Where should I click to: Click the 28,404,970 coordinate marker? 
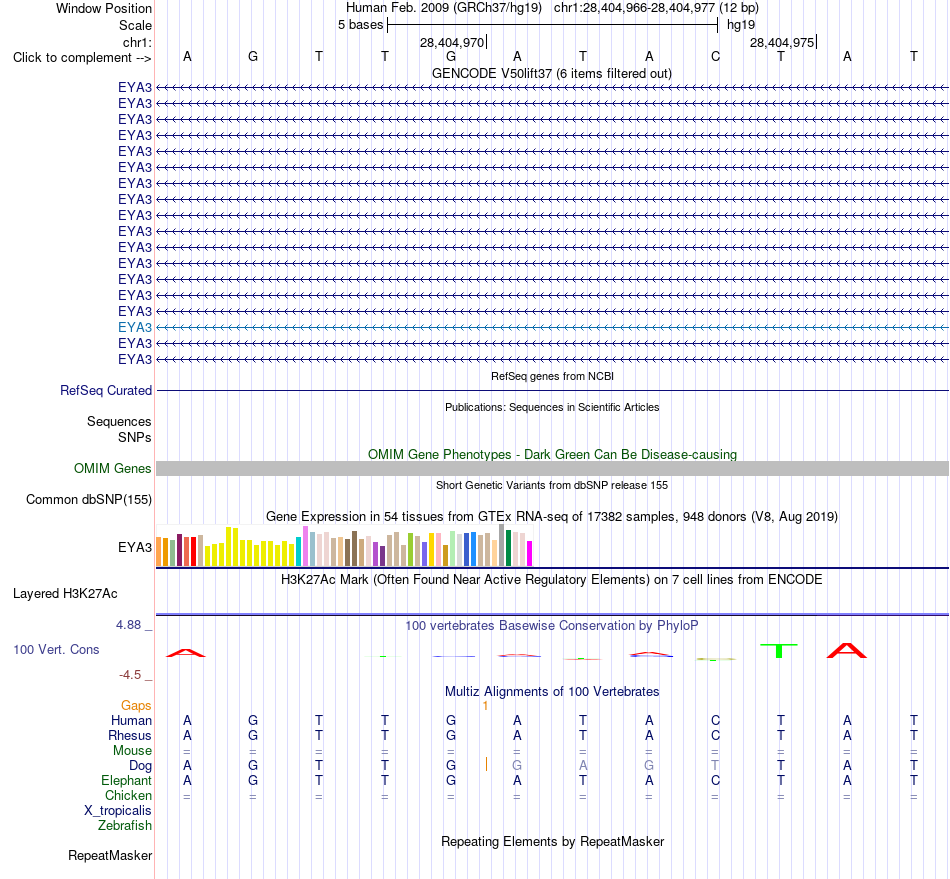click(452, 42)
